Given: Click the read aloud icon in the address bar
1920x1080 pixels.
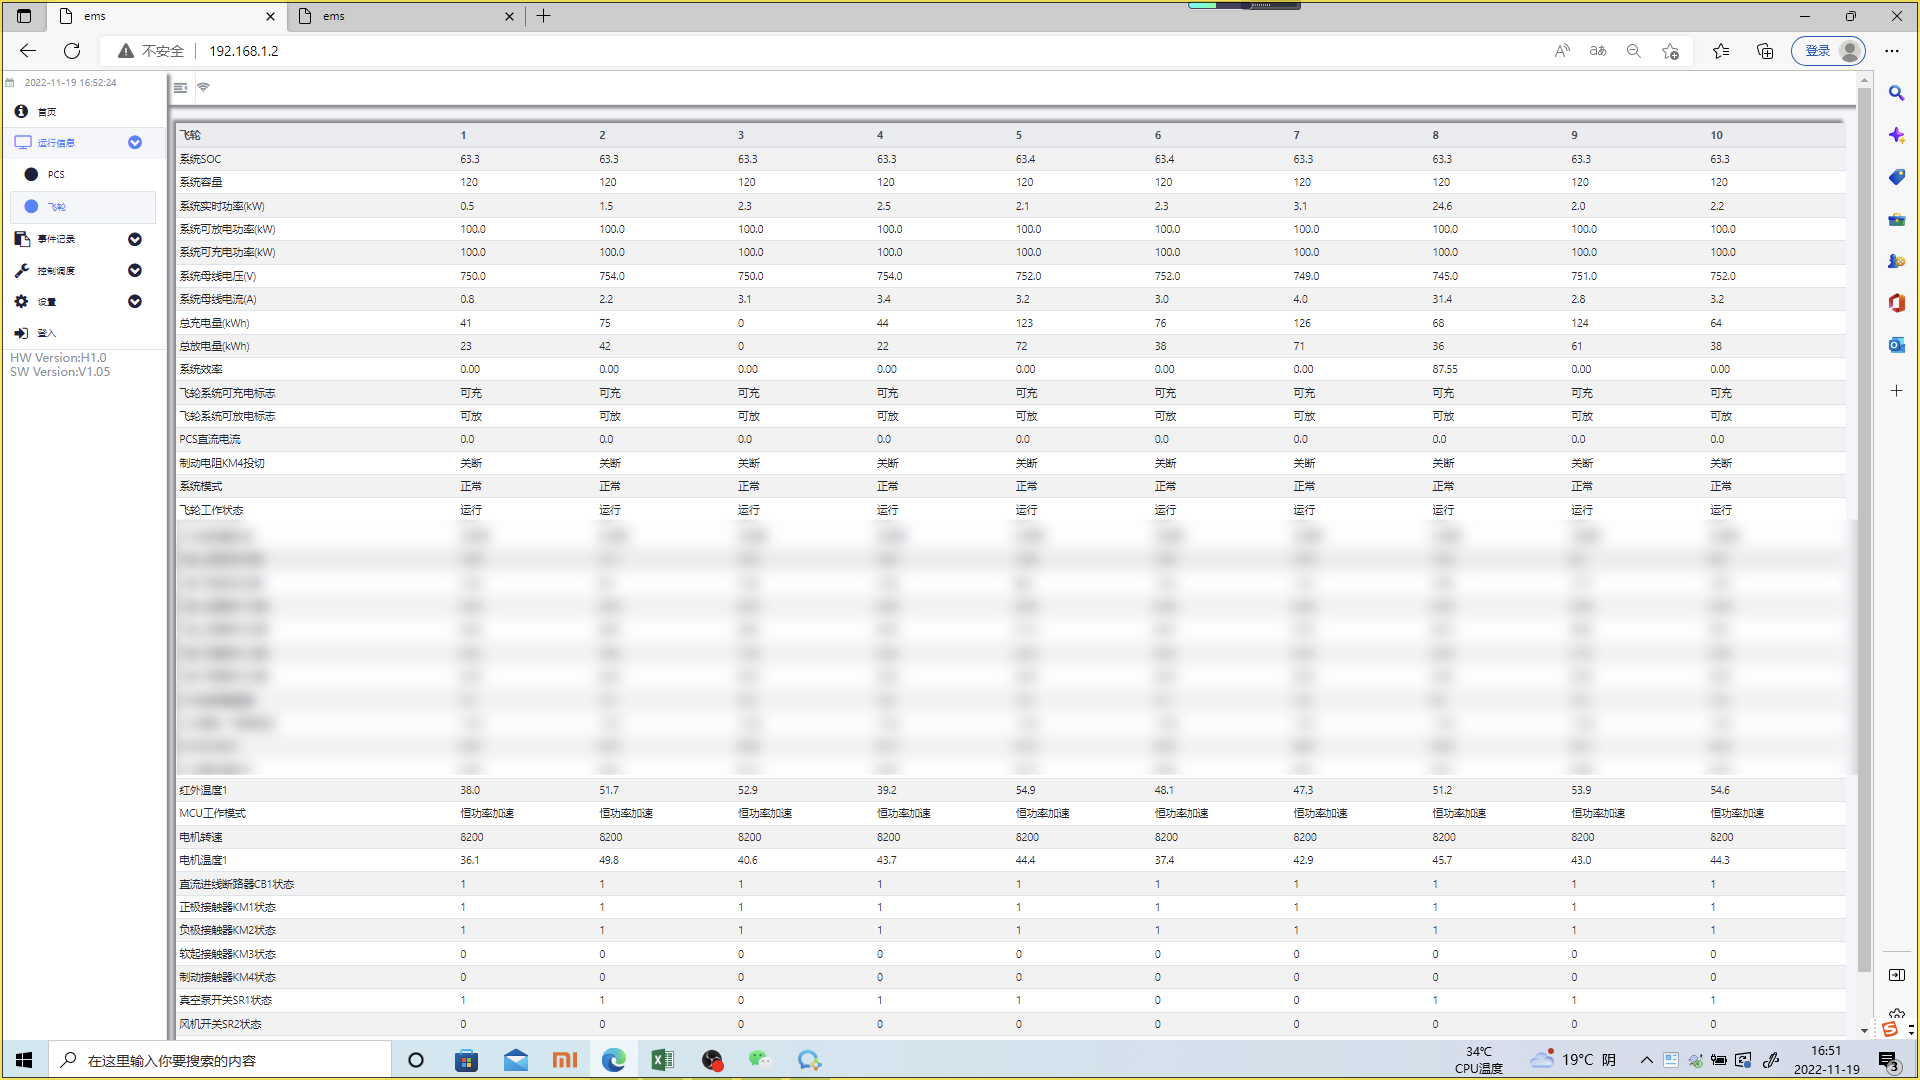Looking at the screenshot, I should tap(1562, 51).
